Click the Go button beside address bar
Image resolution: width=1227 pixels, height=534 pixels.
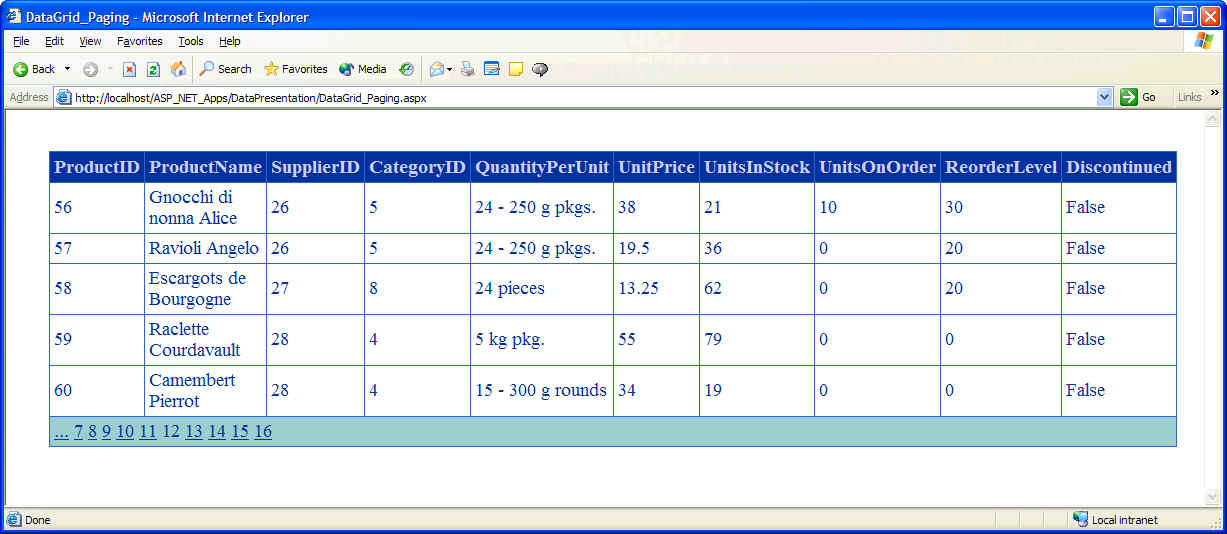tap(1138, 97)
